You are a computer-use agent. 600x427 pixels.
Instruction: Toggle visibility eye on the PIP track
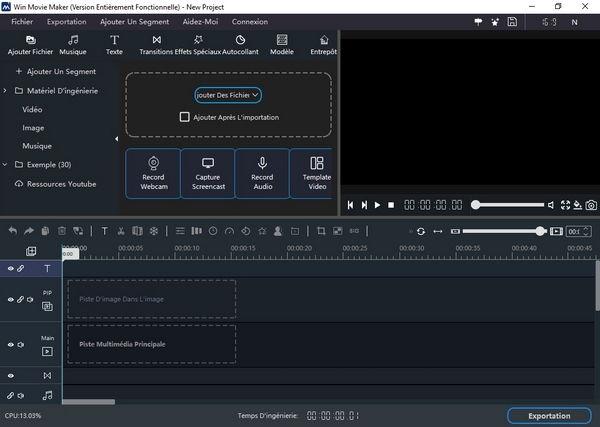pyautogui.click(x=11, y=300)
